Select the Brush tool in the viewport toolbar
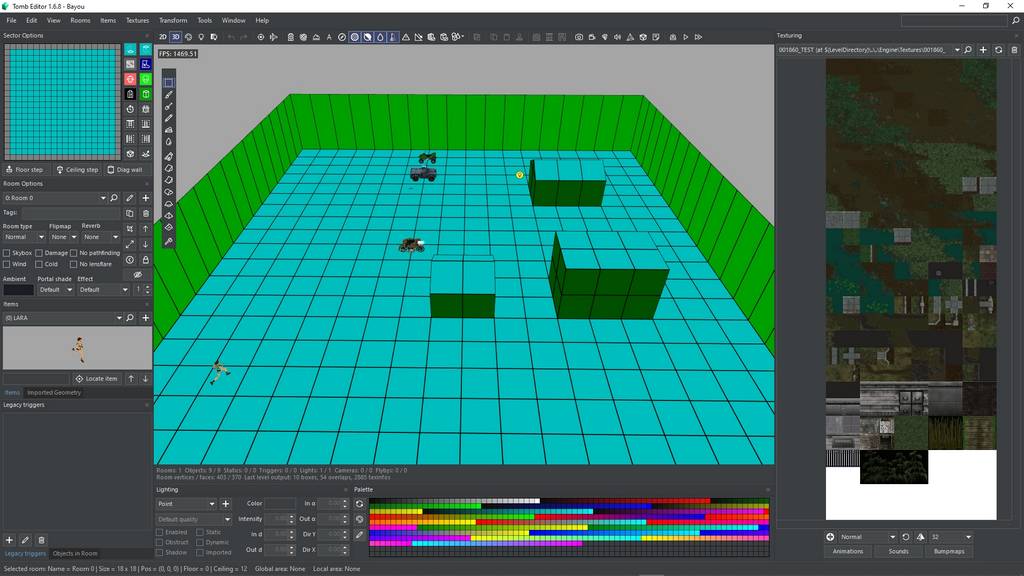Screen dimensions: 1024x576 (169, 95)
